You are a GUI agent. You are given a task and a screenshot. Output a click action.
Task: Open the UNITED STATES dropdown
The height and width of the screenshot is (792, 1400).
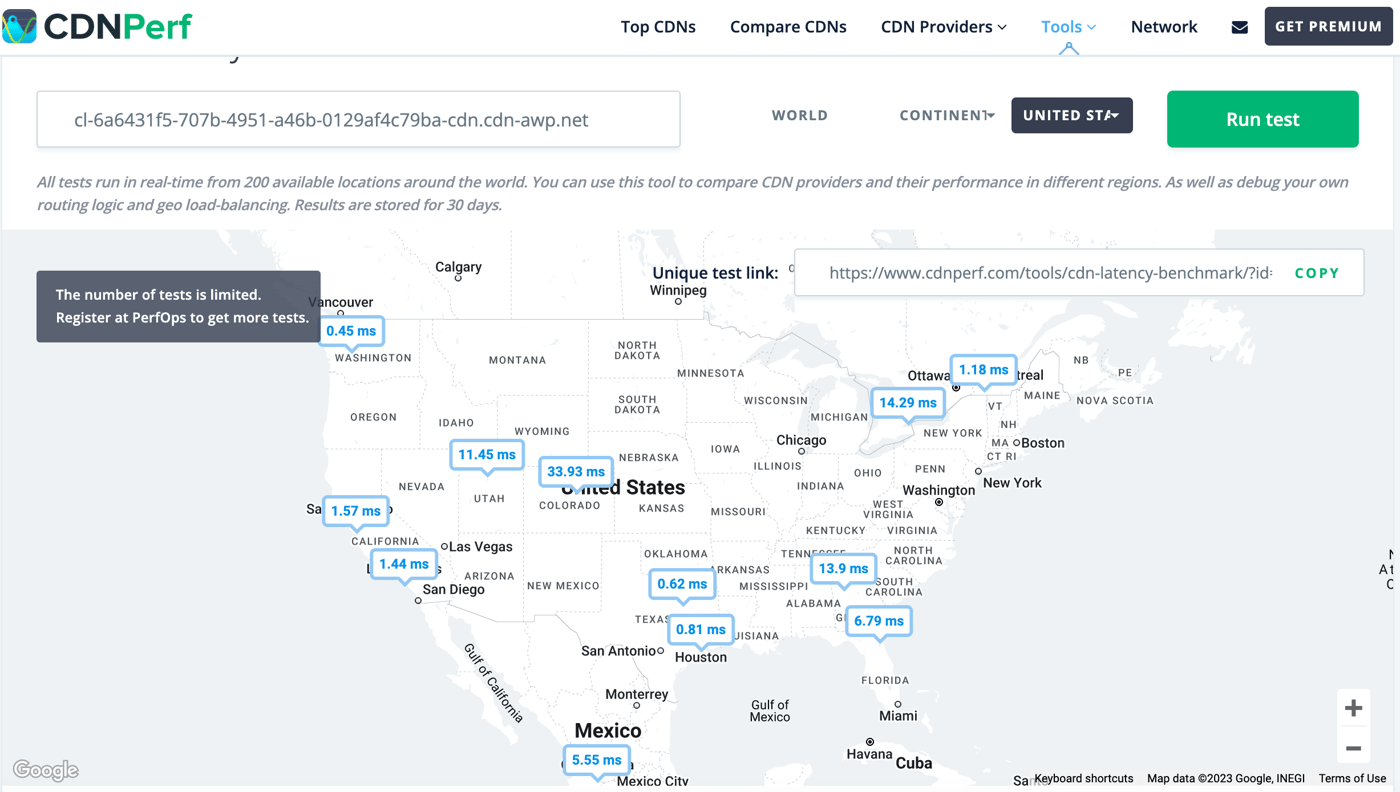click(1072, 115)
